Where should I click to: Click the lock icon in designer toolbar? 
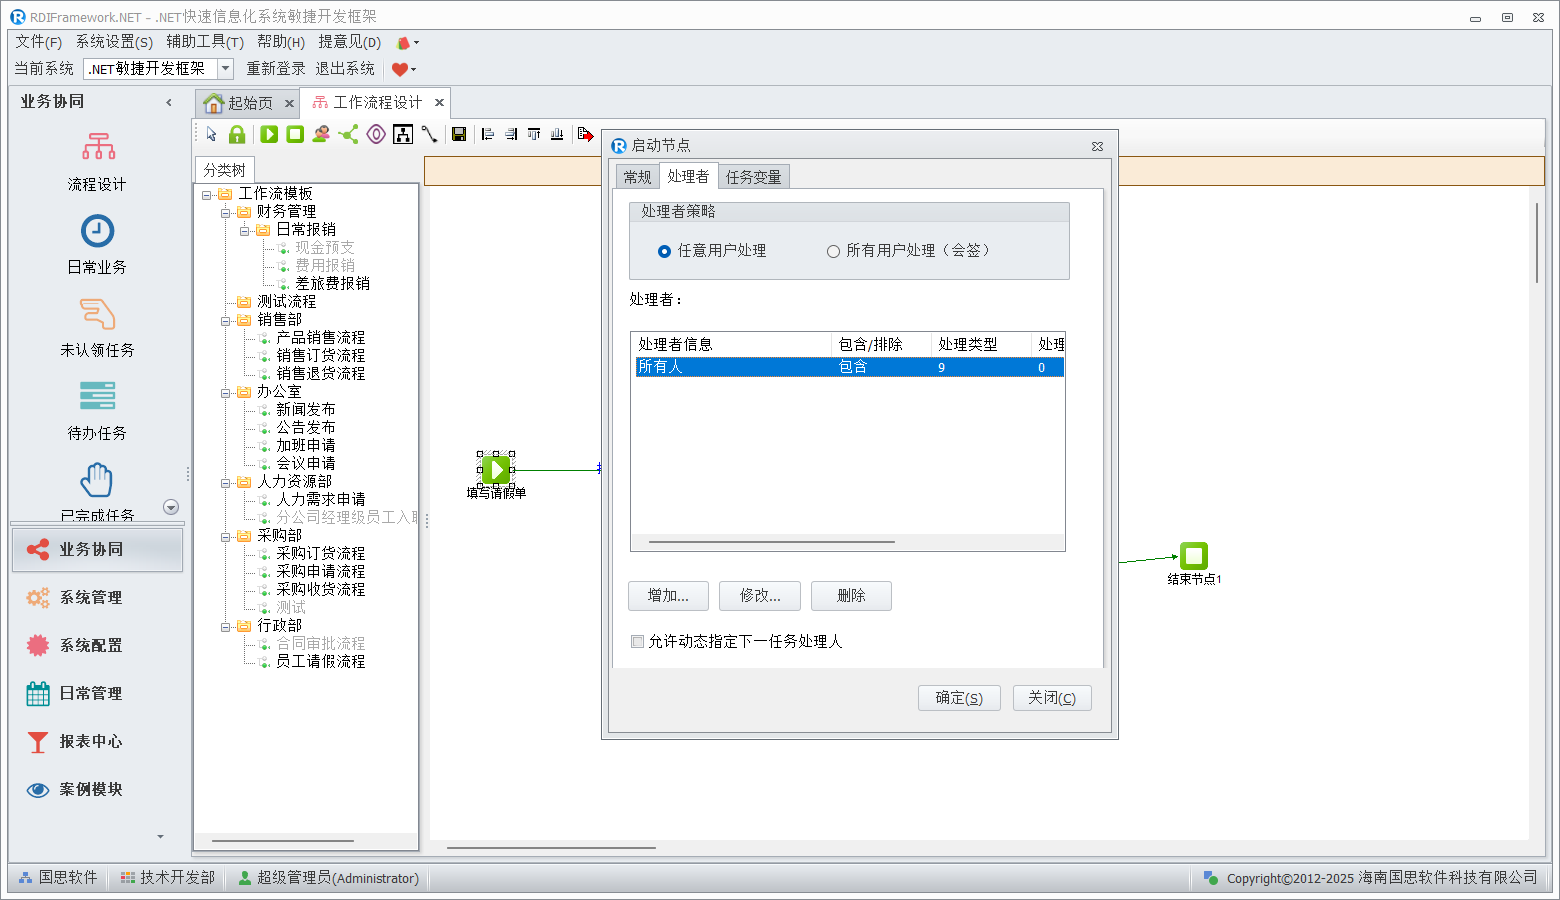(x=237, y=134)
